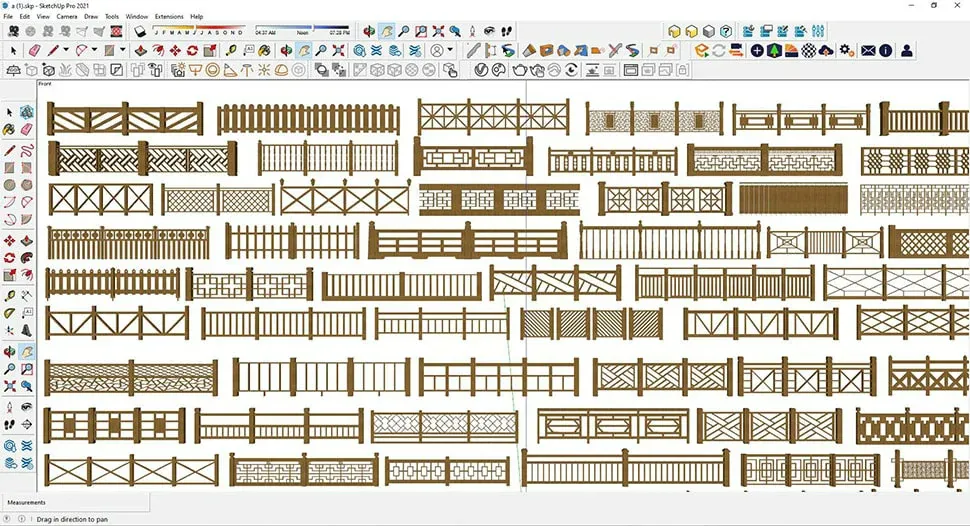Pick the pink Eraser tool
Viewport: 970px width, 526px height.
(x=35, y=50)
